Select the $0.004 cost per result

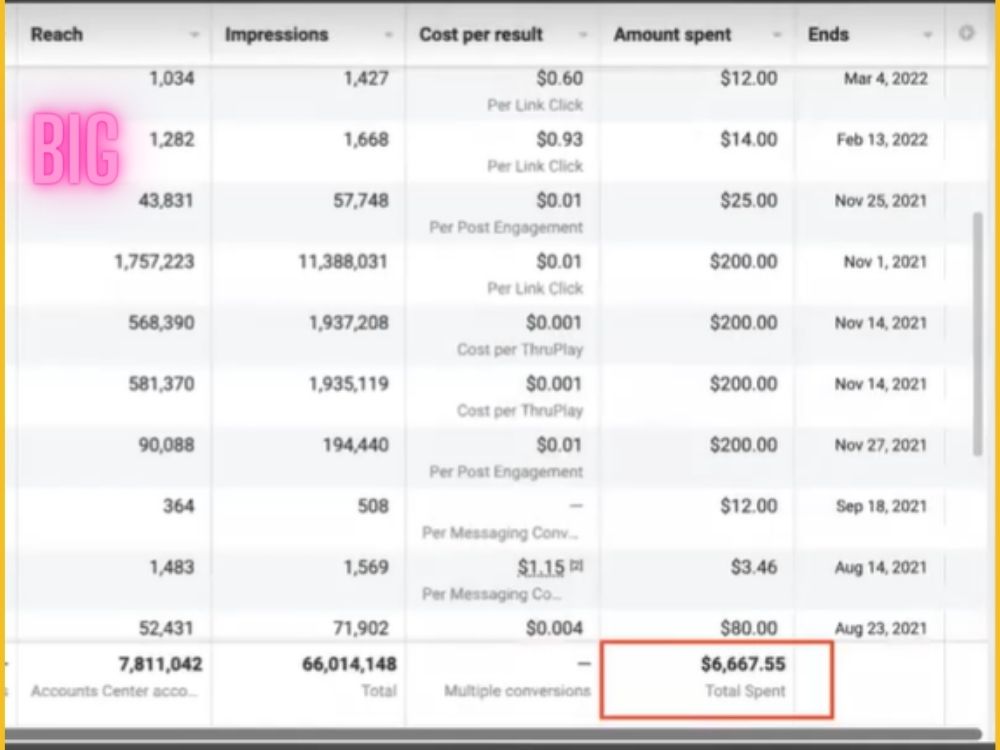click(x=554, y=629)
